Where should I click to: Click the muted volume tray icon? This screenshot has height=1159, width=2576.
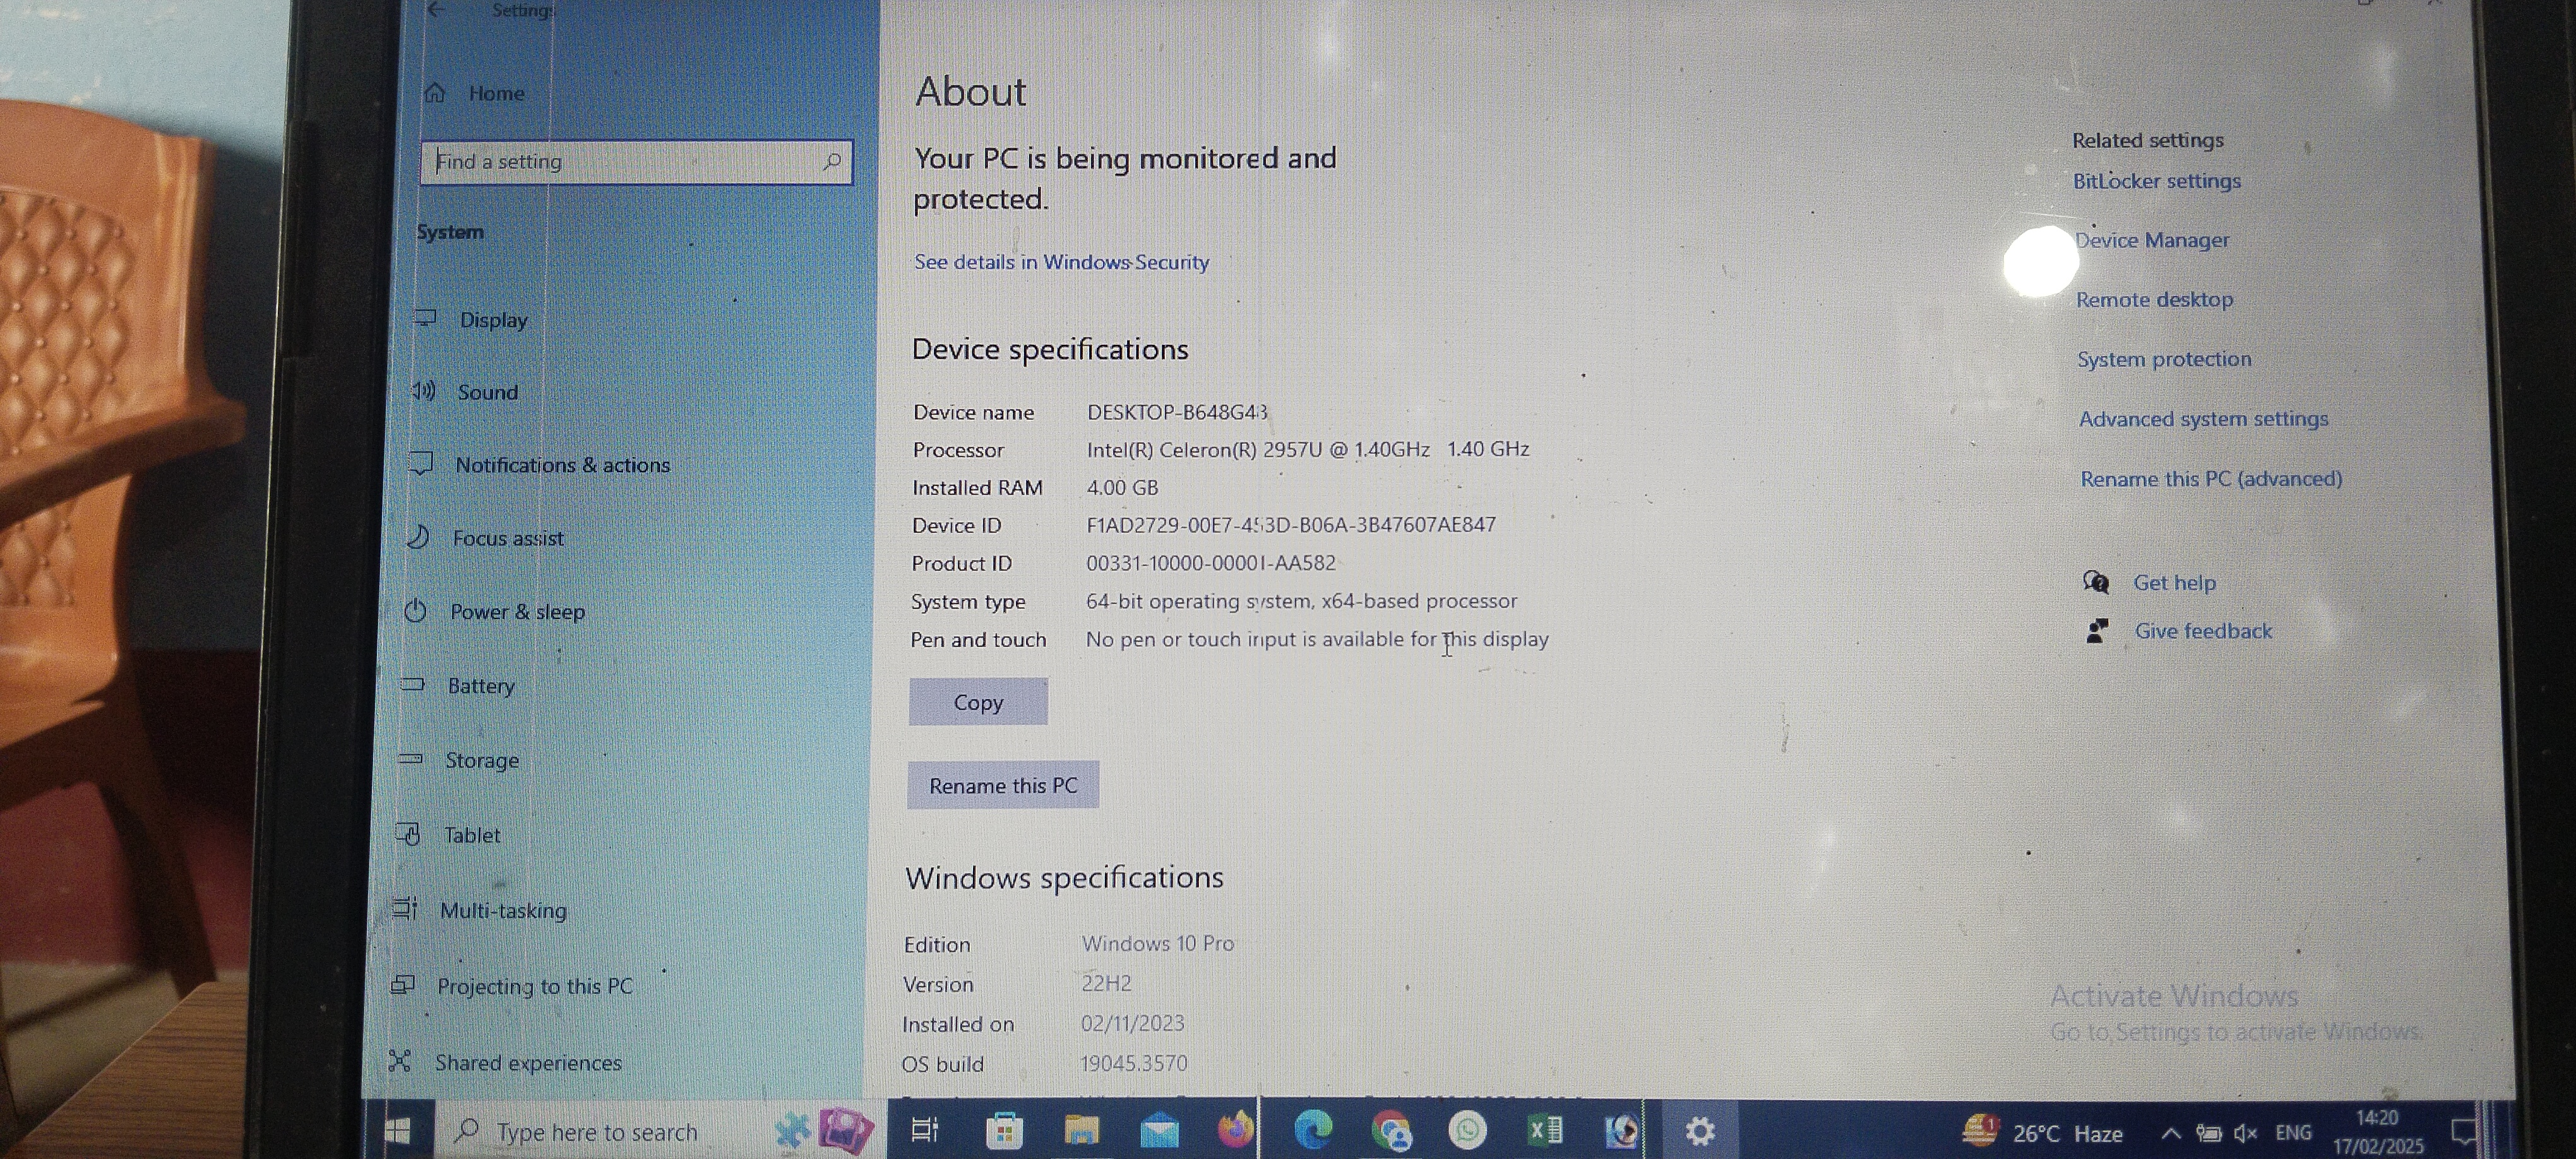pyautogui.click(x=2245, y=1133)
